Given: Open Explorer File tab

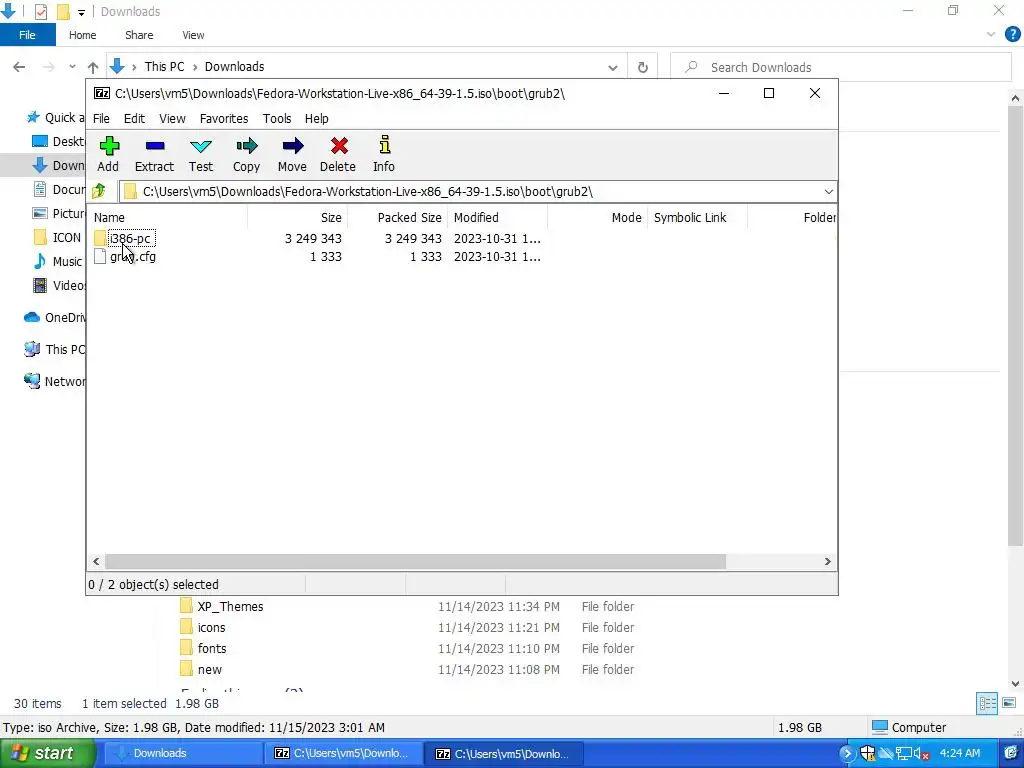Looking at the screenshot, I should point(27,35).
